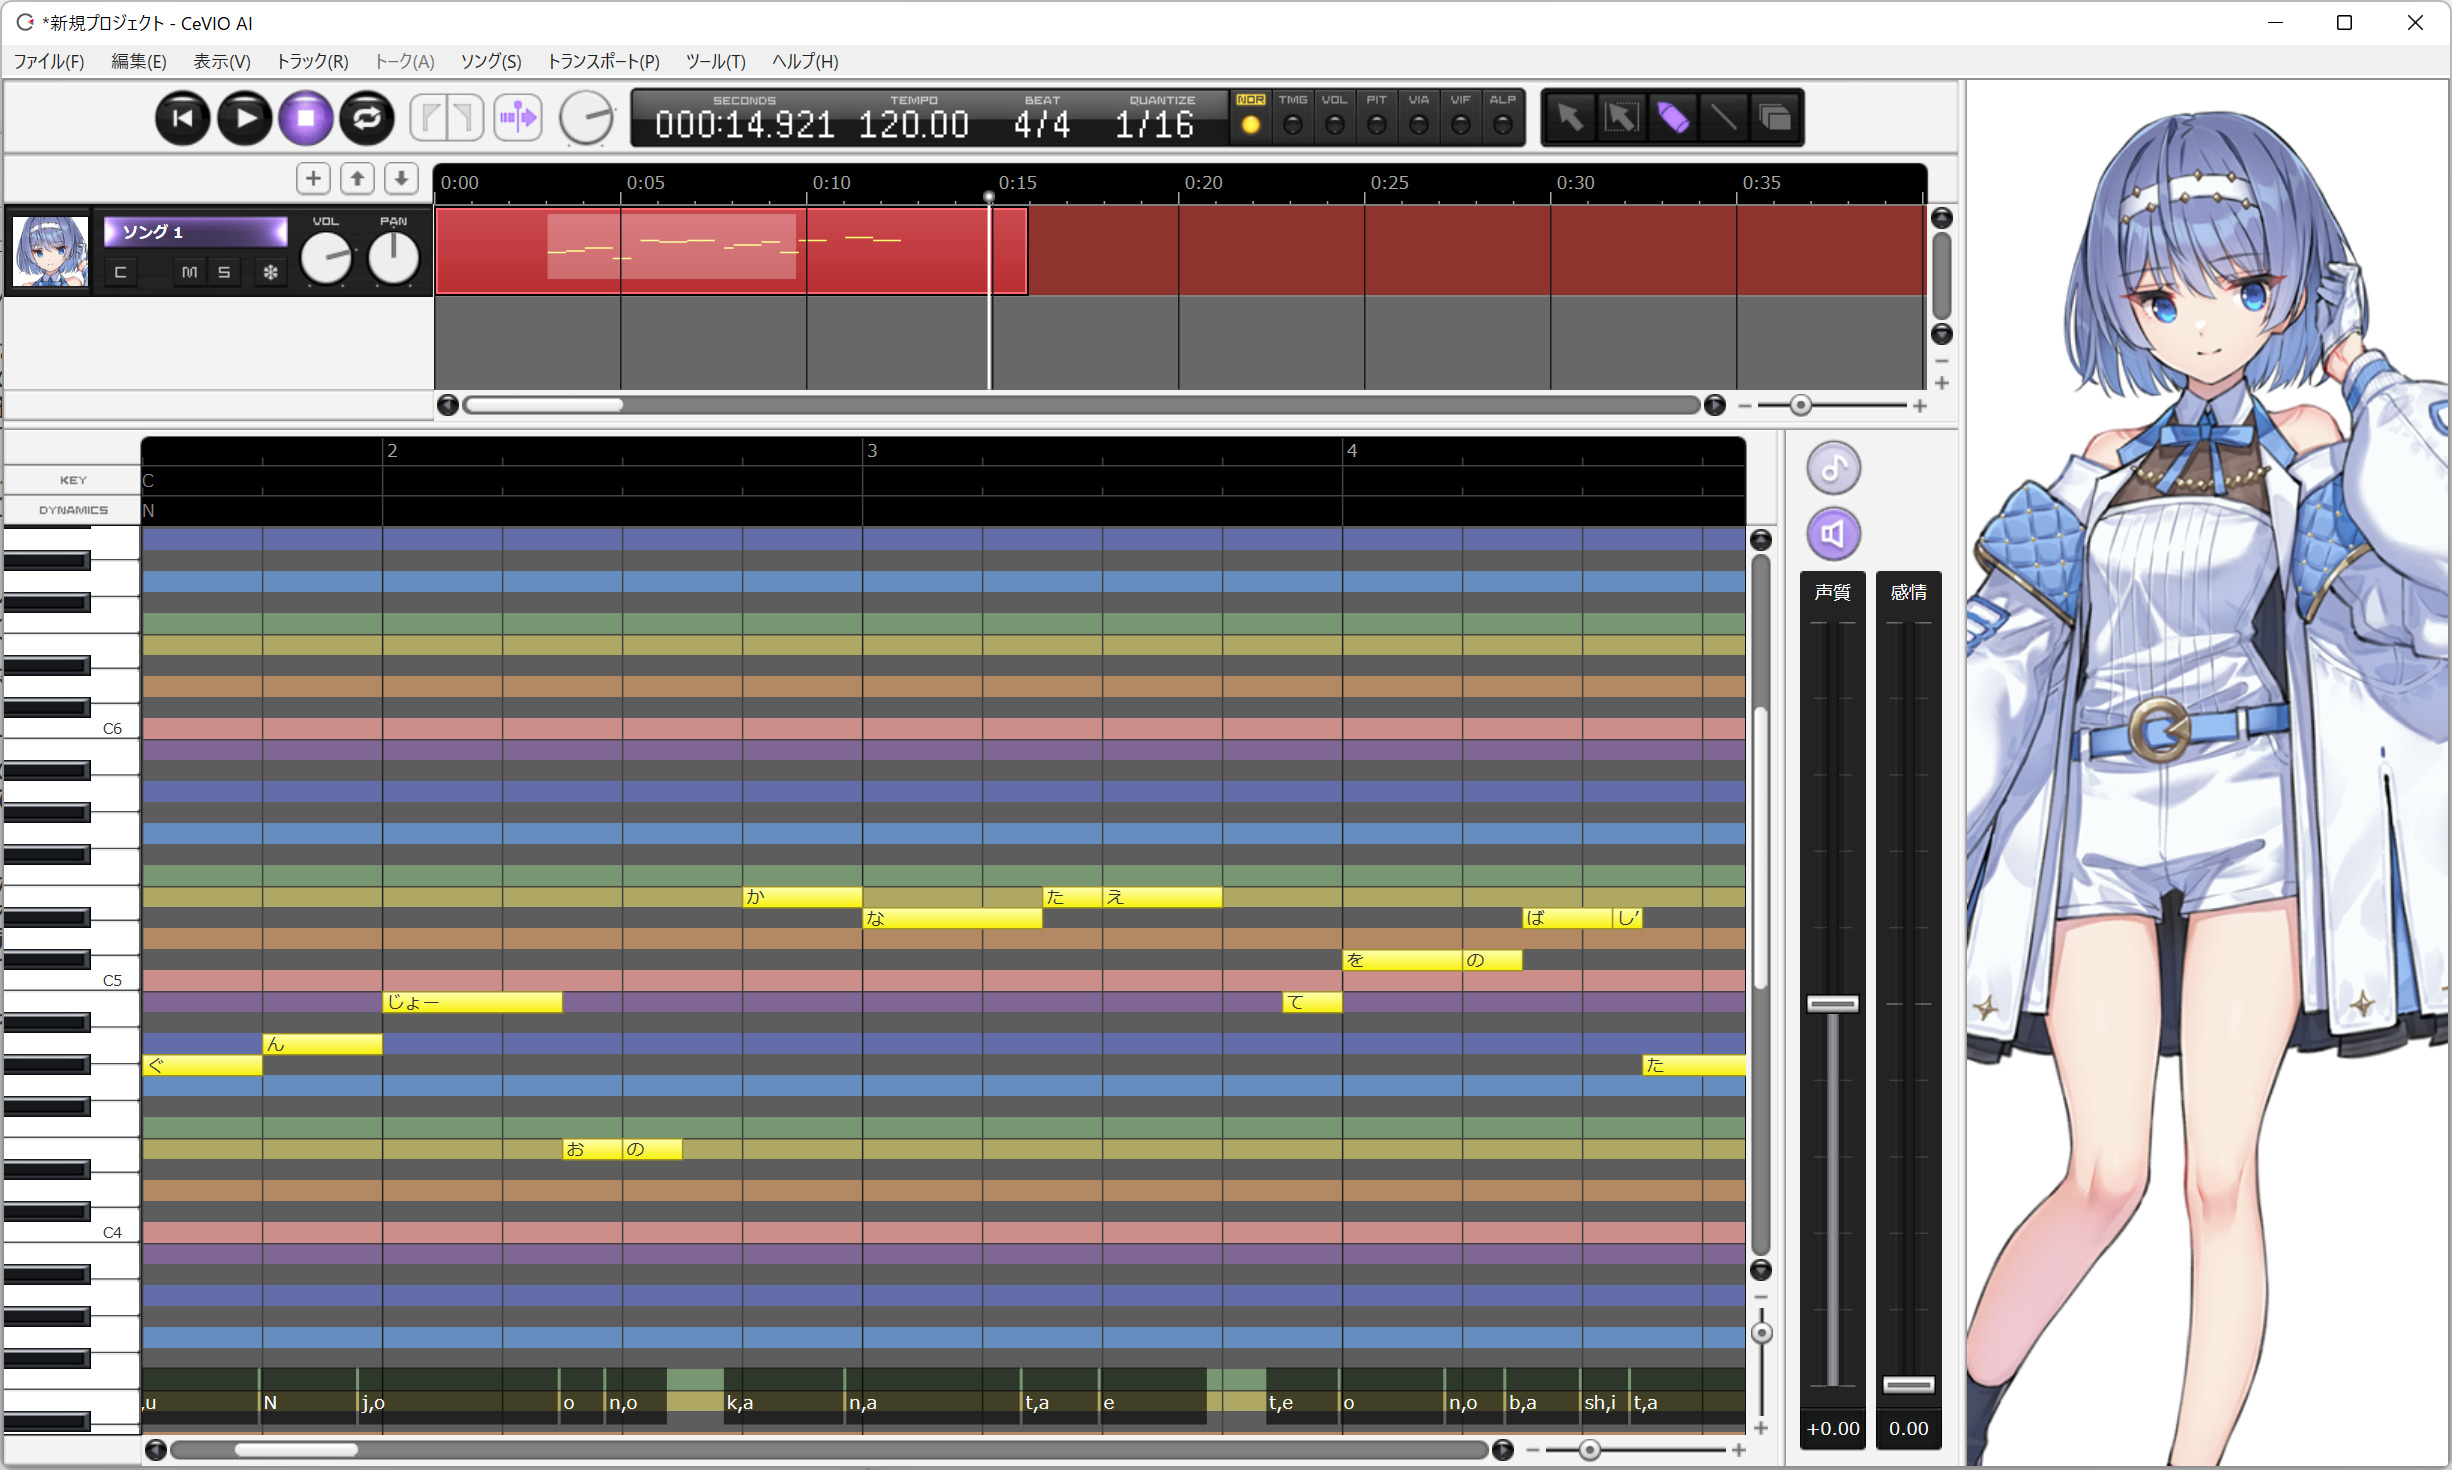Click the track VOL knob
The width and height of the screenshot is (2452, 1470).
coord(326,258)
